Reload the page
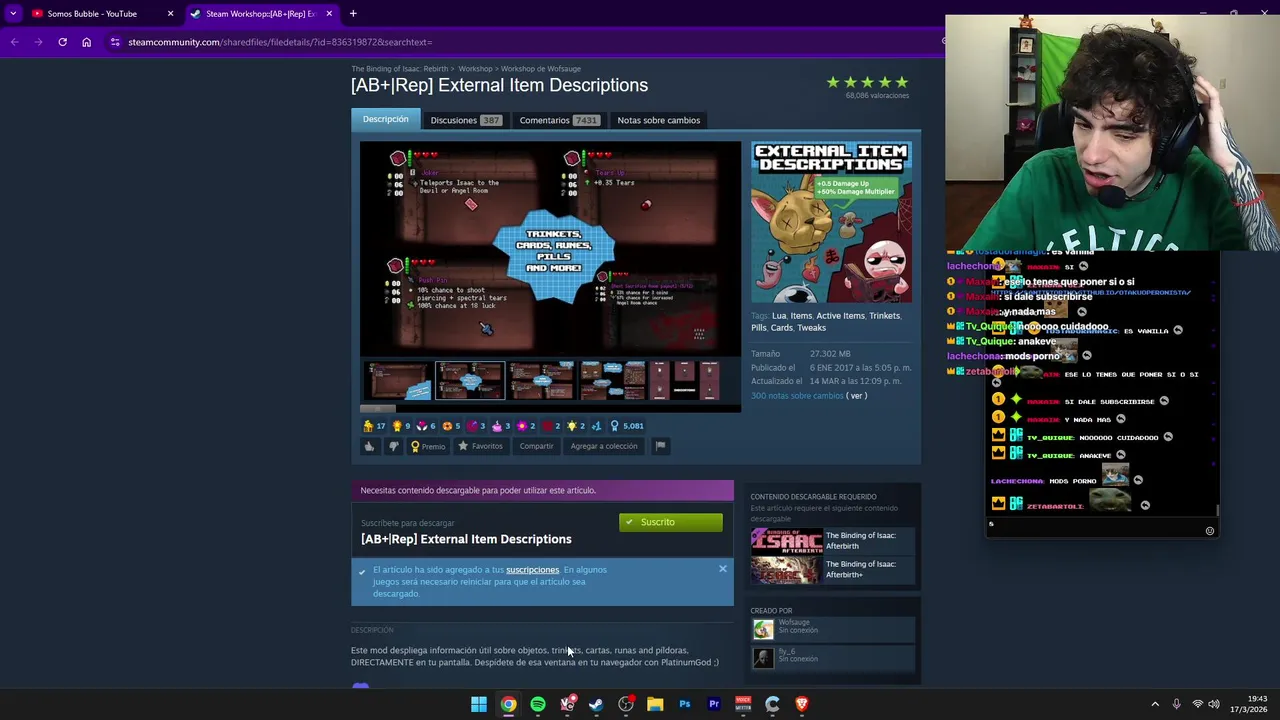The height and width of the screenshot is (720, 1280). click(62, 42)
